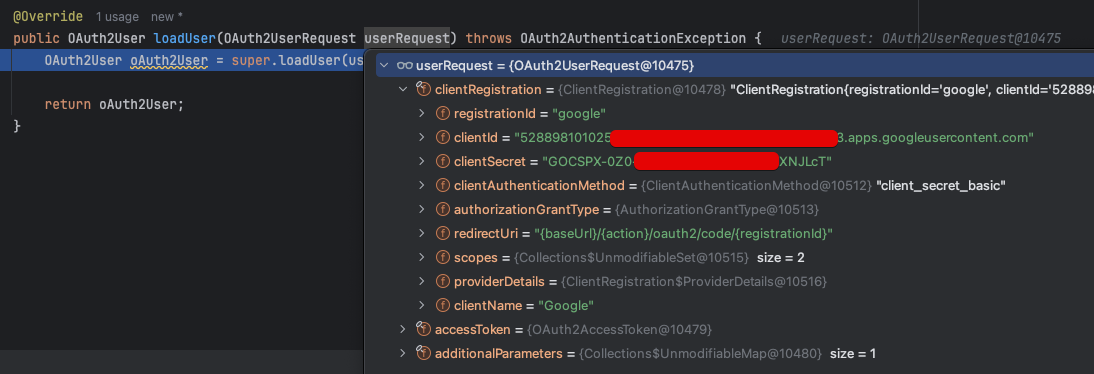Click the clientId value ending in apps.googleusercontent.com
The image size is (1094, 374).
click(x=774, y=137)
